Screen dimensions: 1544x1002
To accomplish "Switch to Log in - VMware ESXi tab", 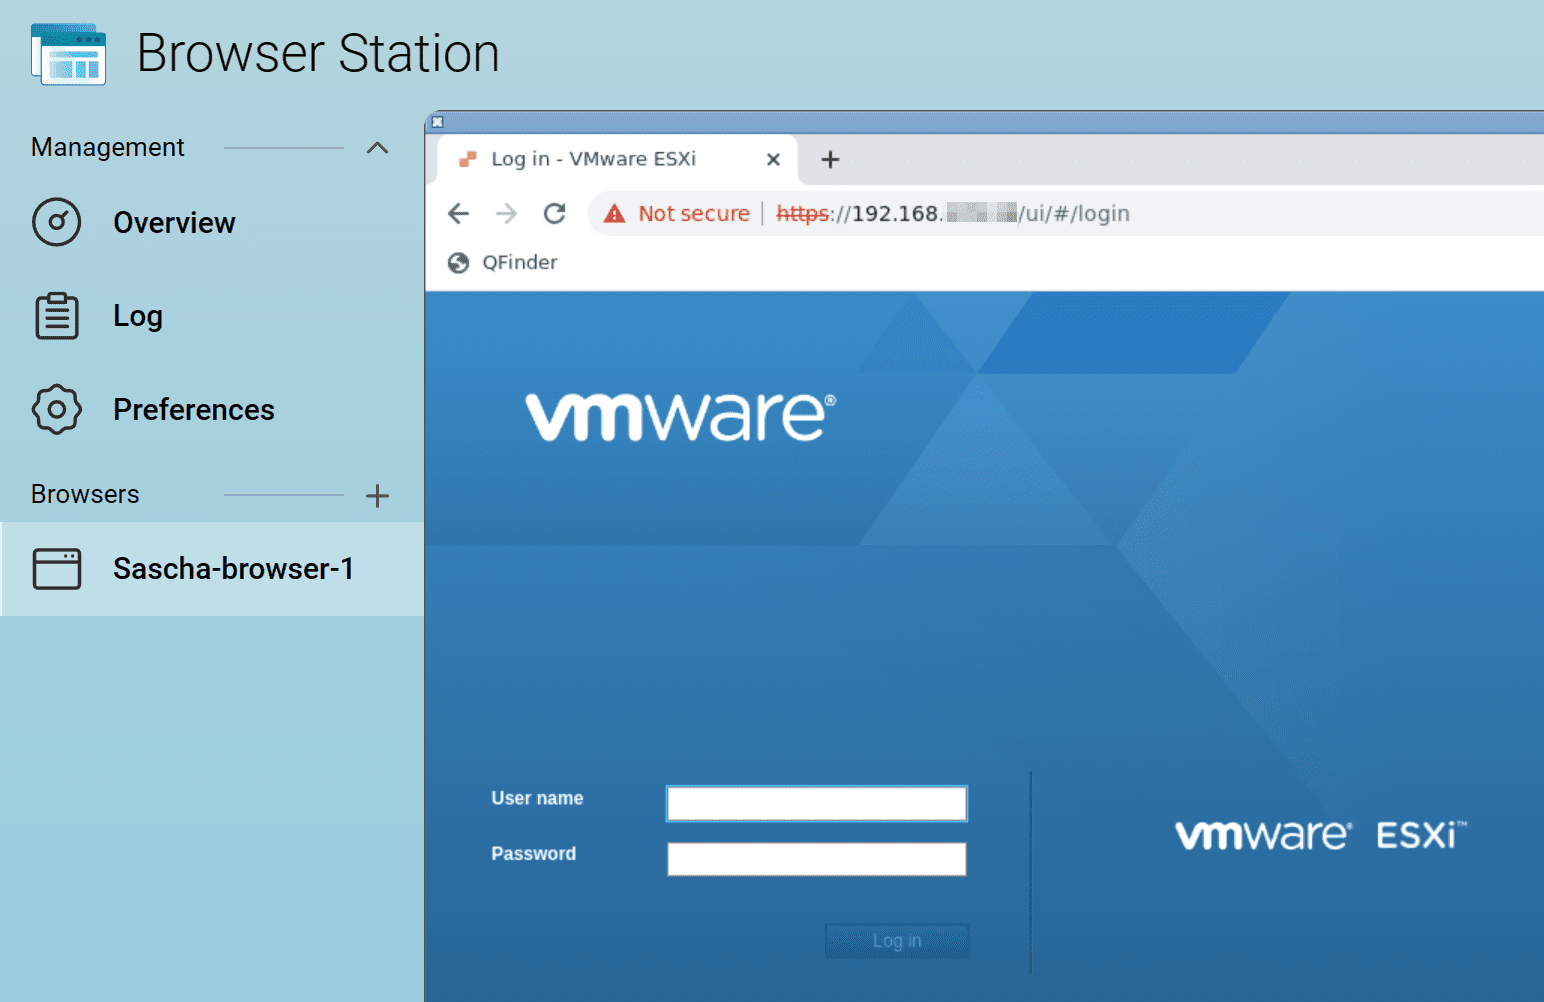I will click(617, 160).
